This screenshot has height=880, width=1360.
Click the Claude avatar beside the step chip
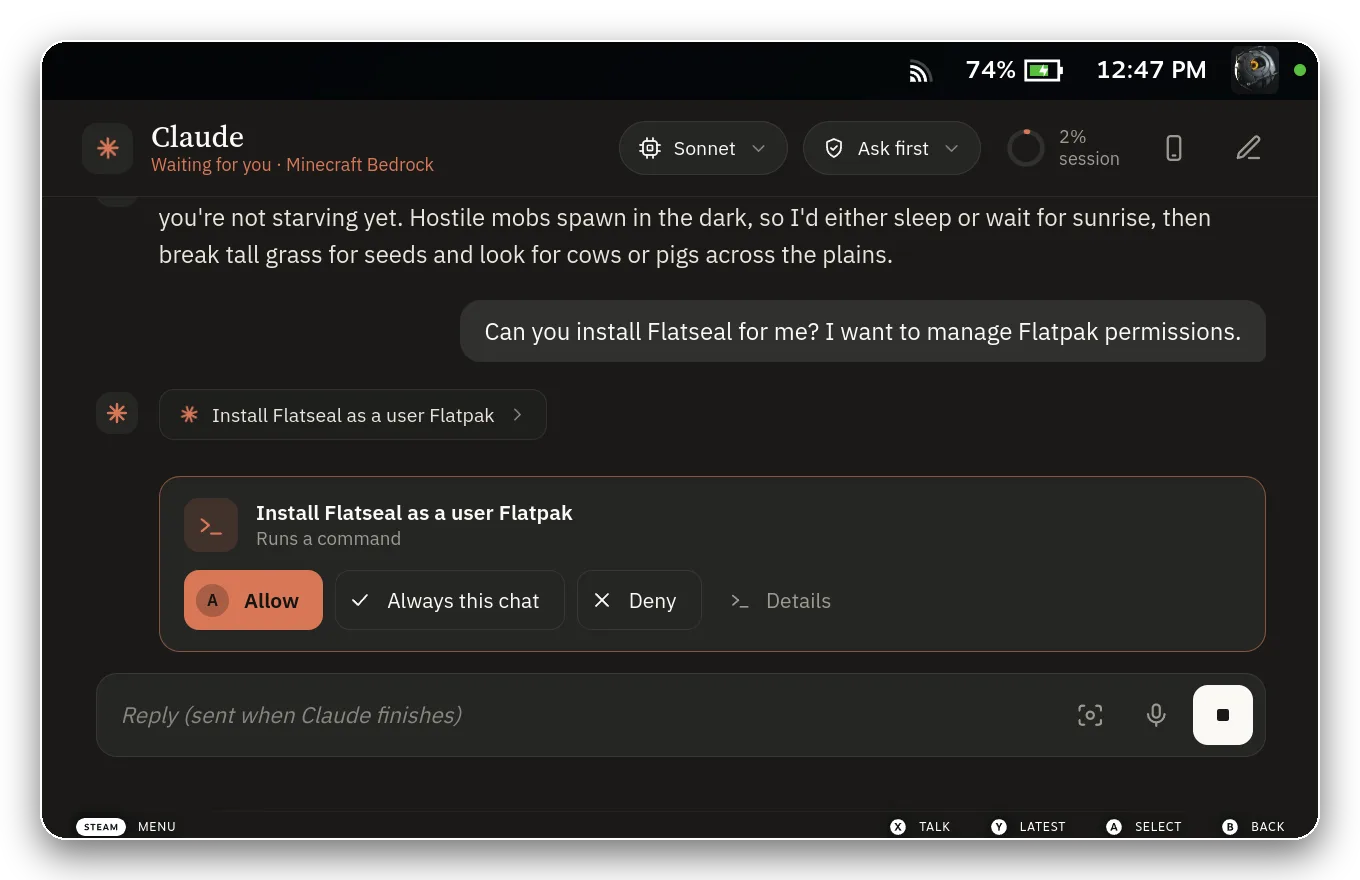117,413
